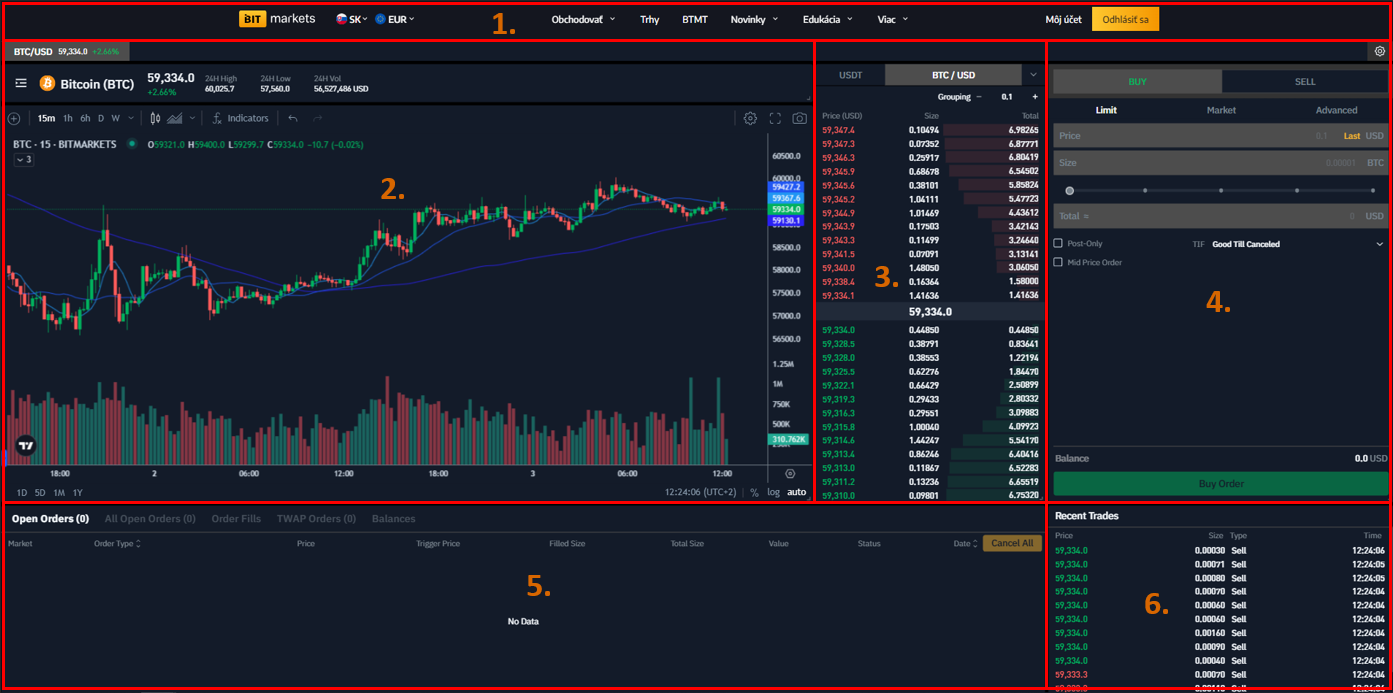
Task: Click the Odhlásiť sa button
Action: [x=1125, y=19]
